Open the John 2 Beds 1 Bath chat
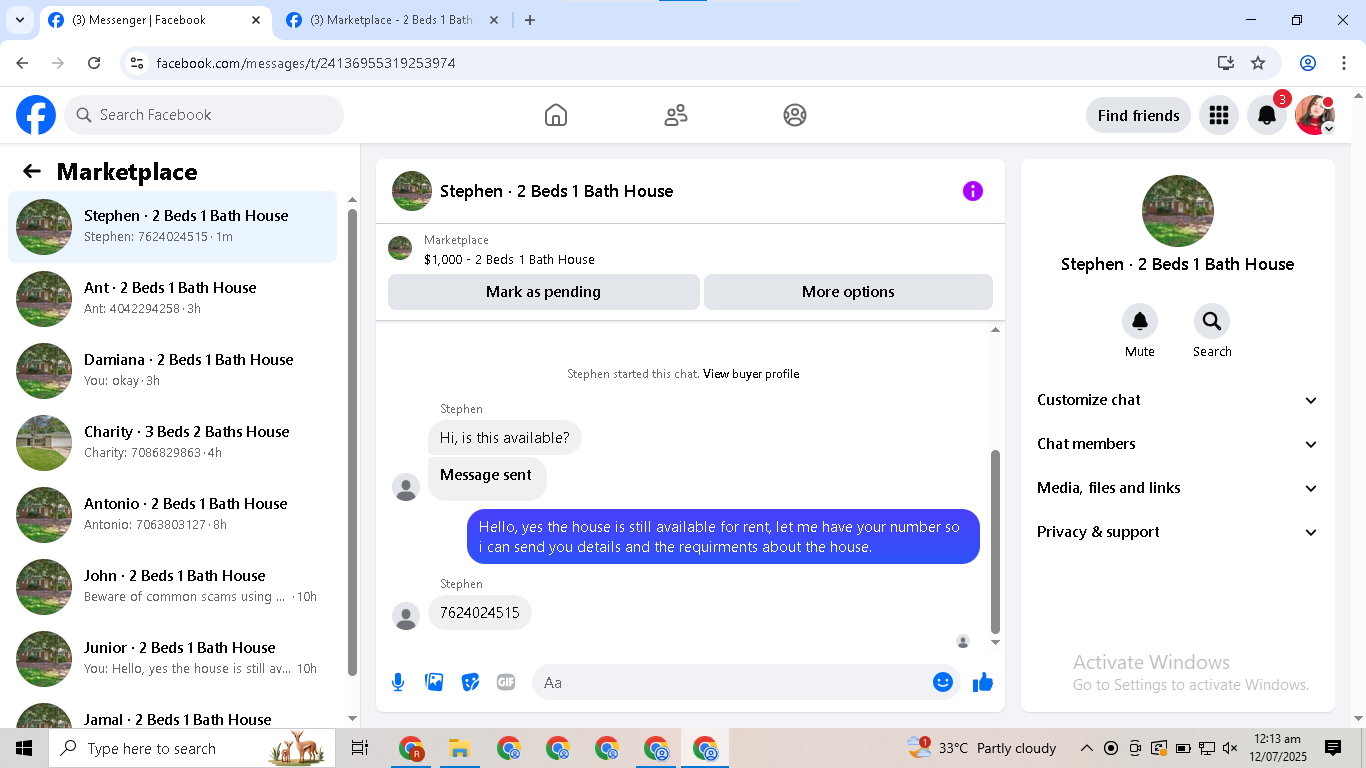 coord(173,587)
